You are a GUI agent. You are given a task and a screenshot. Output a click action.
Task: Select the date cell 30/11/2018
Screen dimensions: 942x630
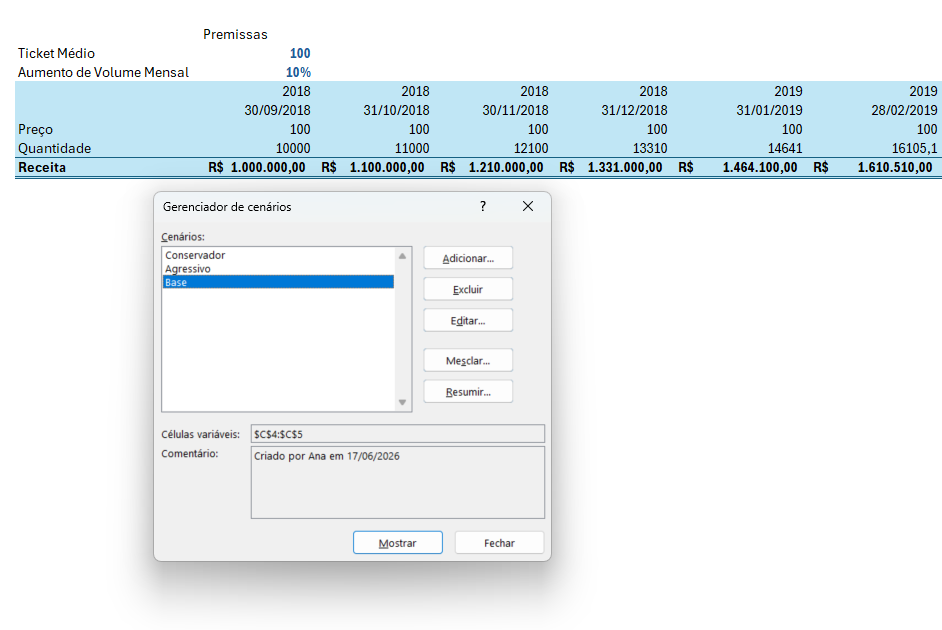[x=515, y=110]
